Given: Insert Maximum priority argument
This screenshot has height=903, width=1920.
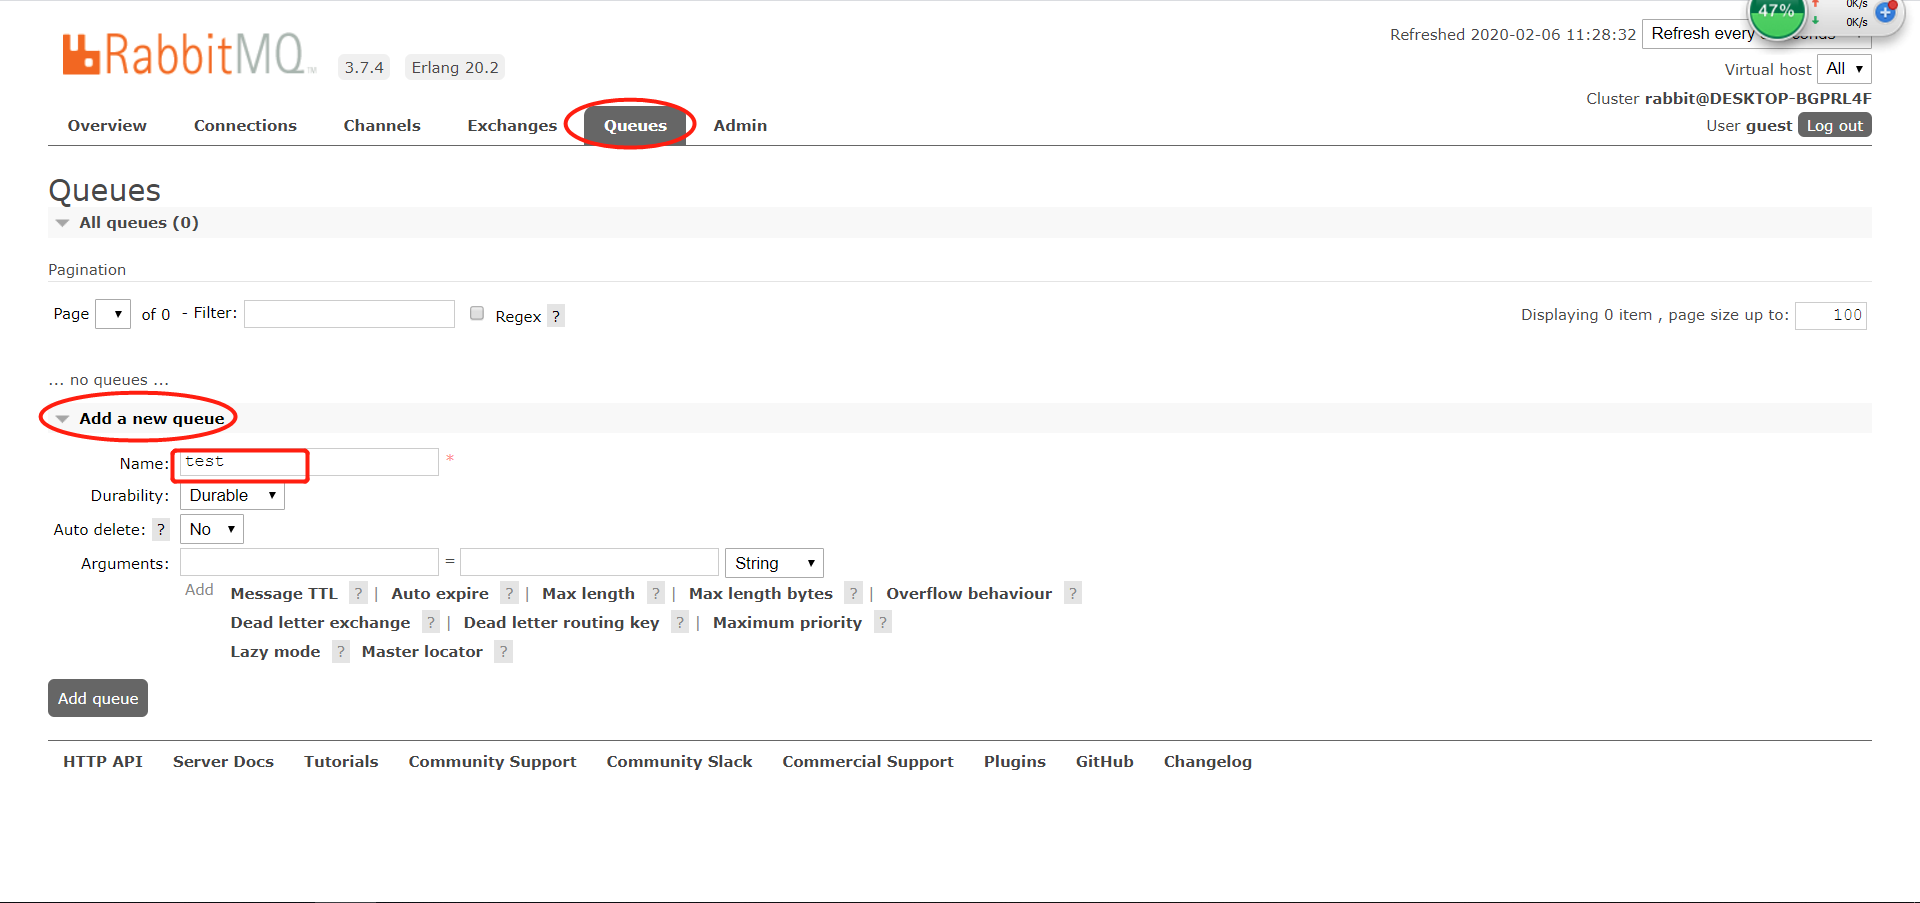Looking at the screenshot, I should point(787,622).
